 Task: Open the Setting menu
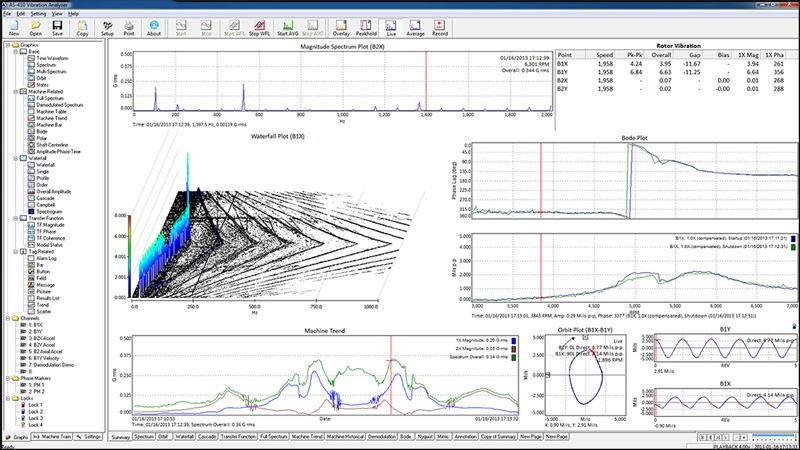pos(38,14)
